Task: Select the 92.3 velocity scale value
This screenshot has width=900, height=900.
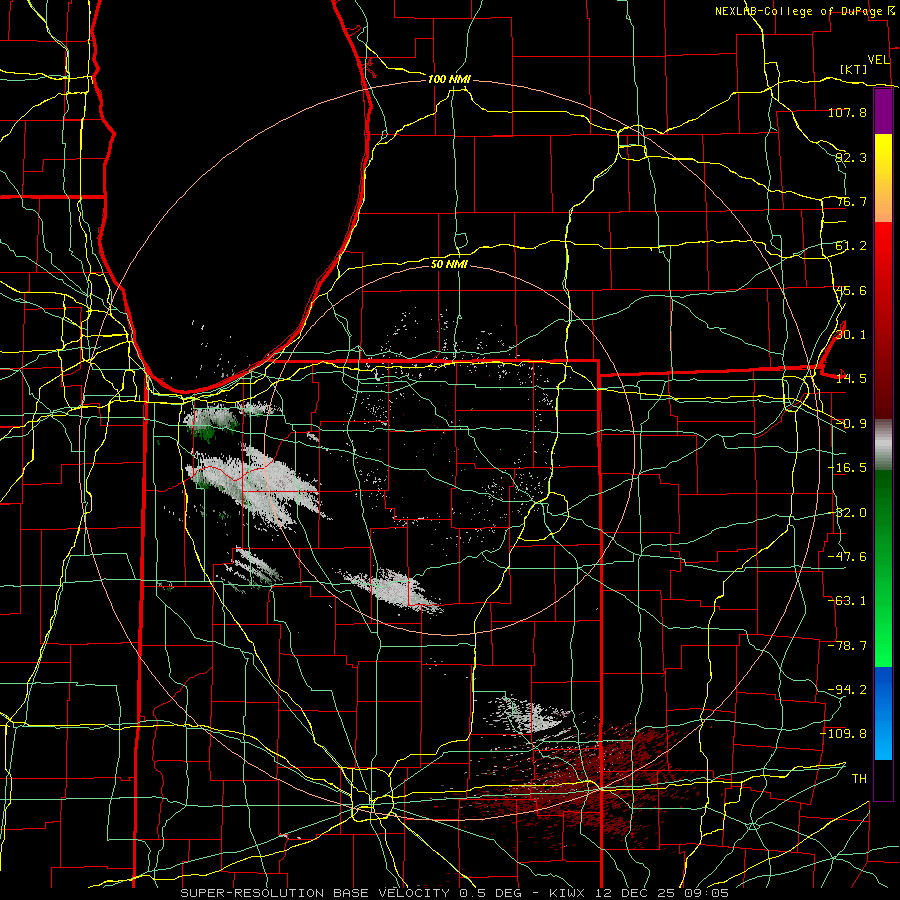Action: click(851, 157)
